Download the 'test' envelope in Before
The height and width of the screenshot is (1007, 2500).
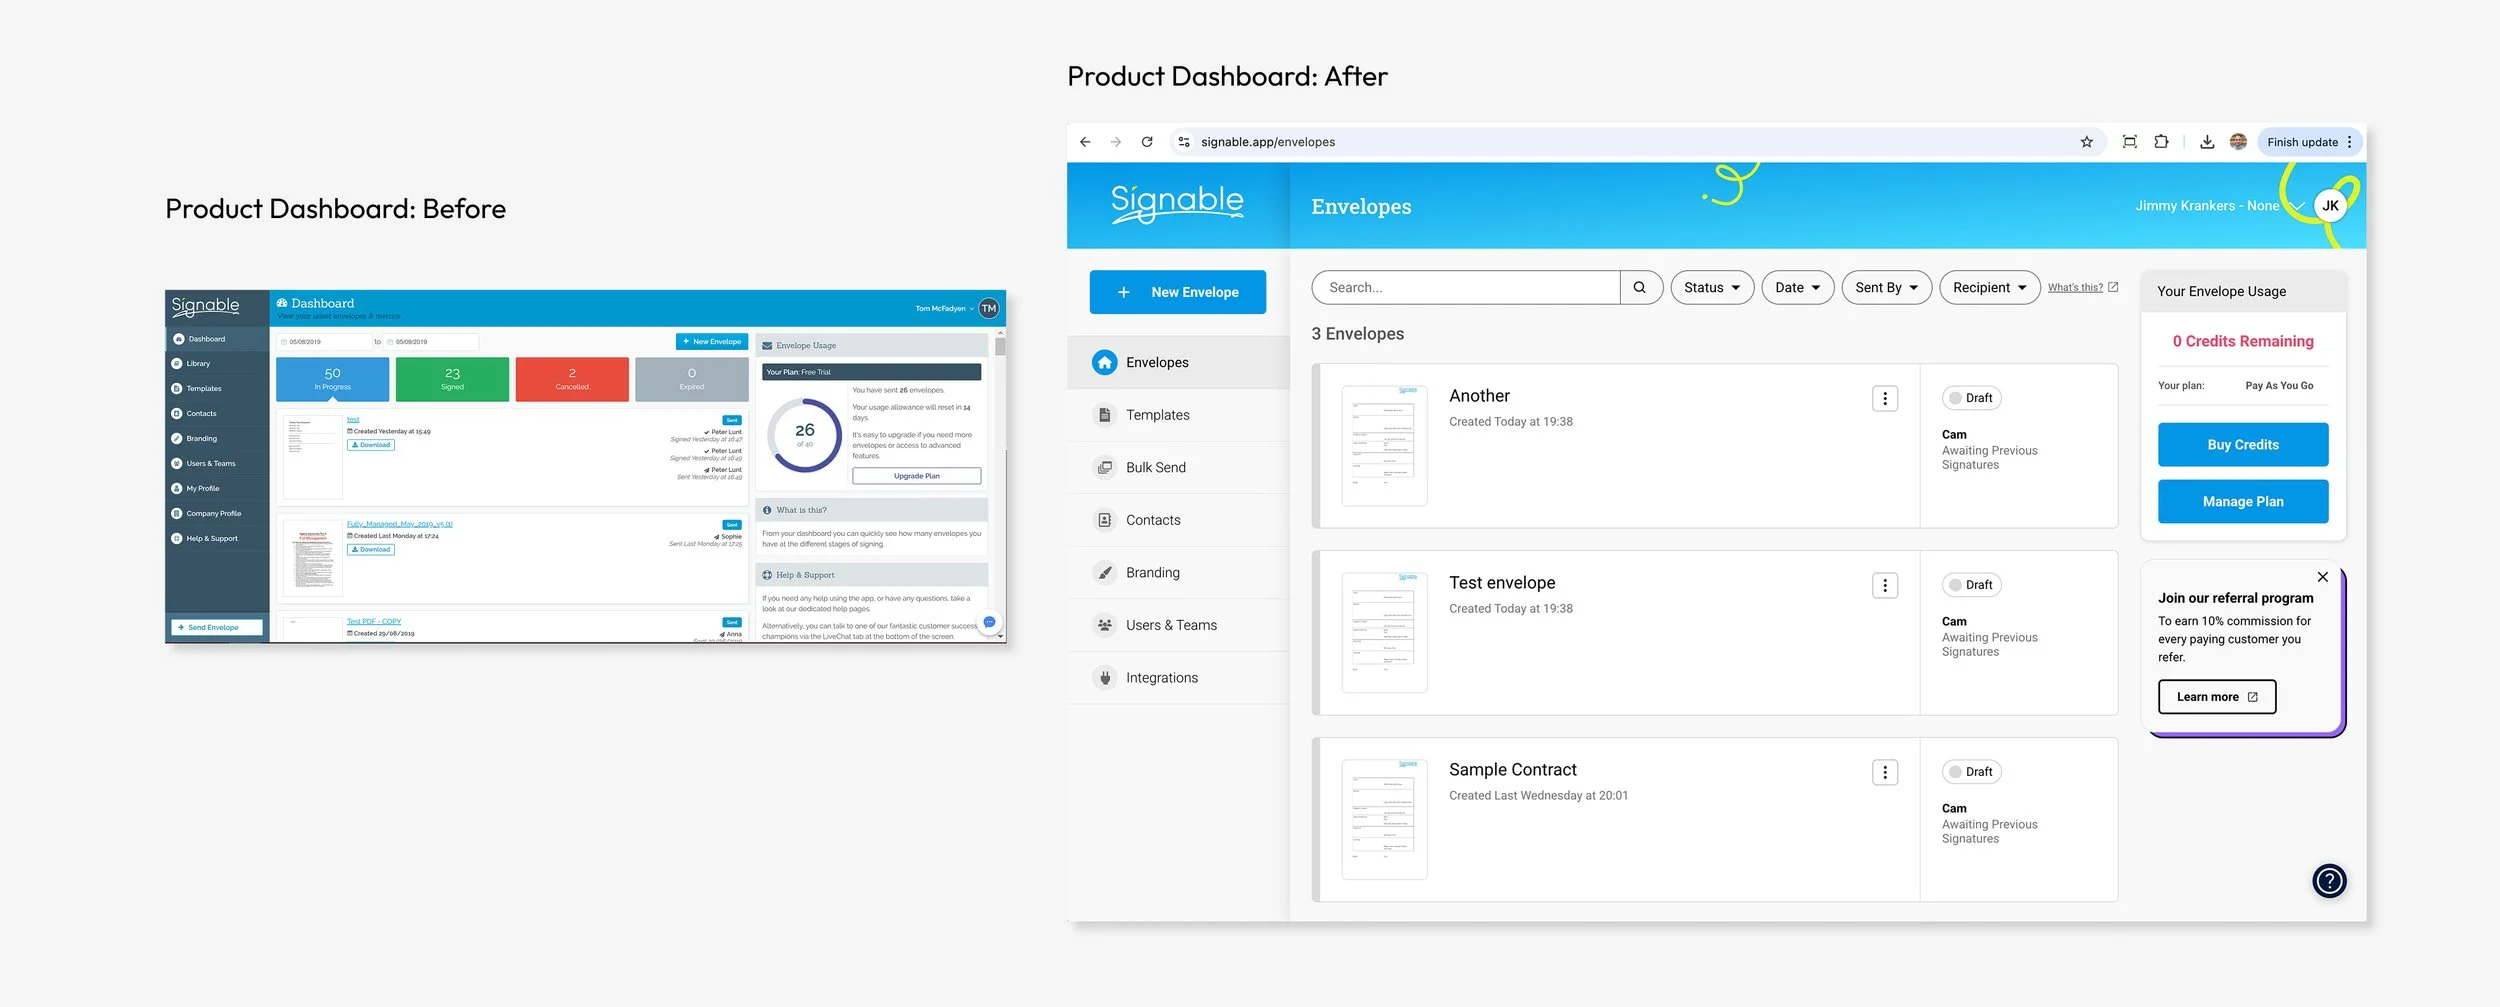coord(371,446)
